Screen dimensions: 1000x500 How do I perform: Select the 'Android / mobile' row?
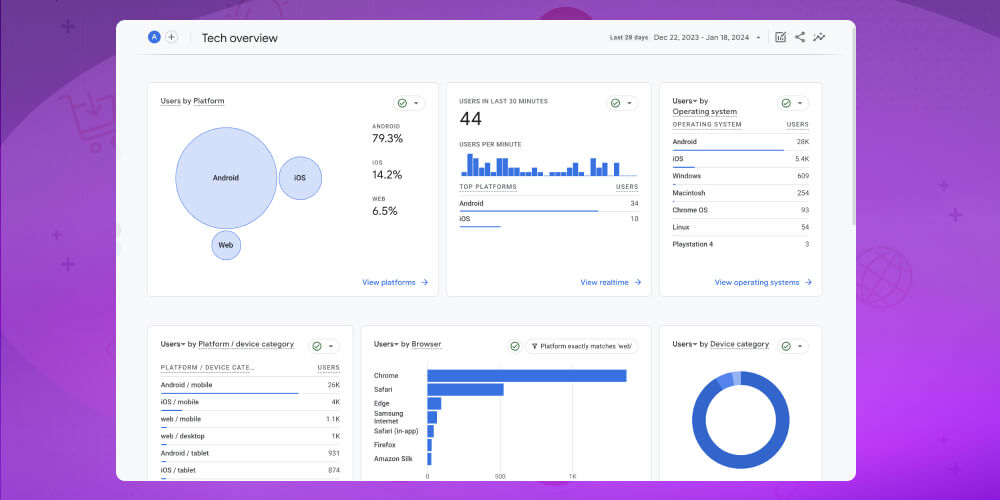250,385
